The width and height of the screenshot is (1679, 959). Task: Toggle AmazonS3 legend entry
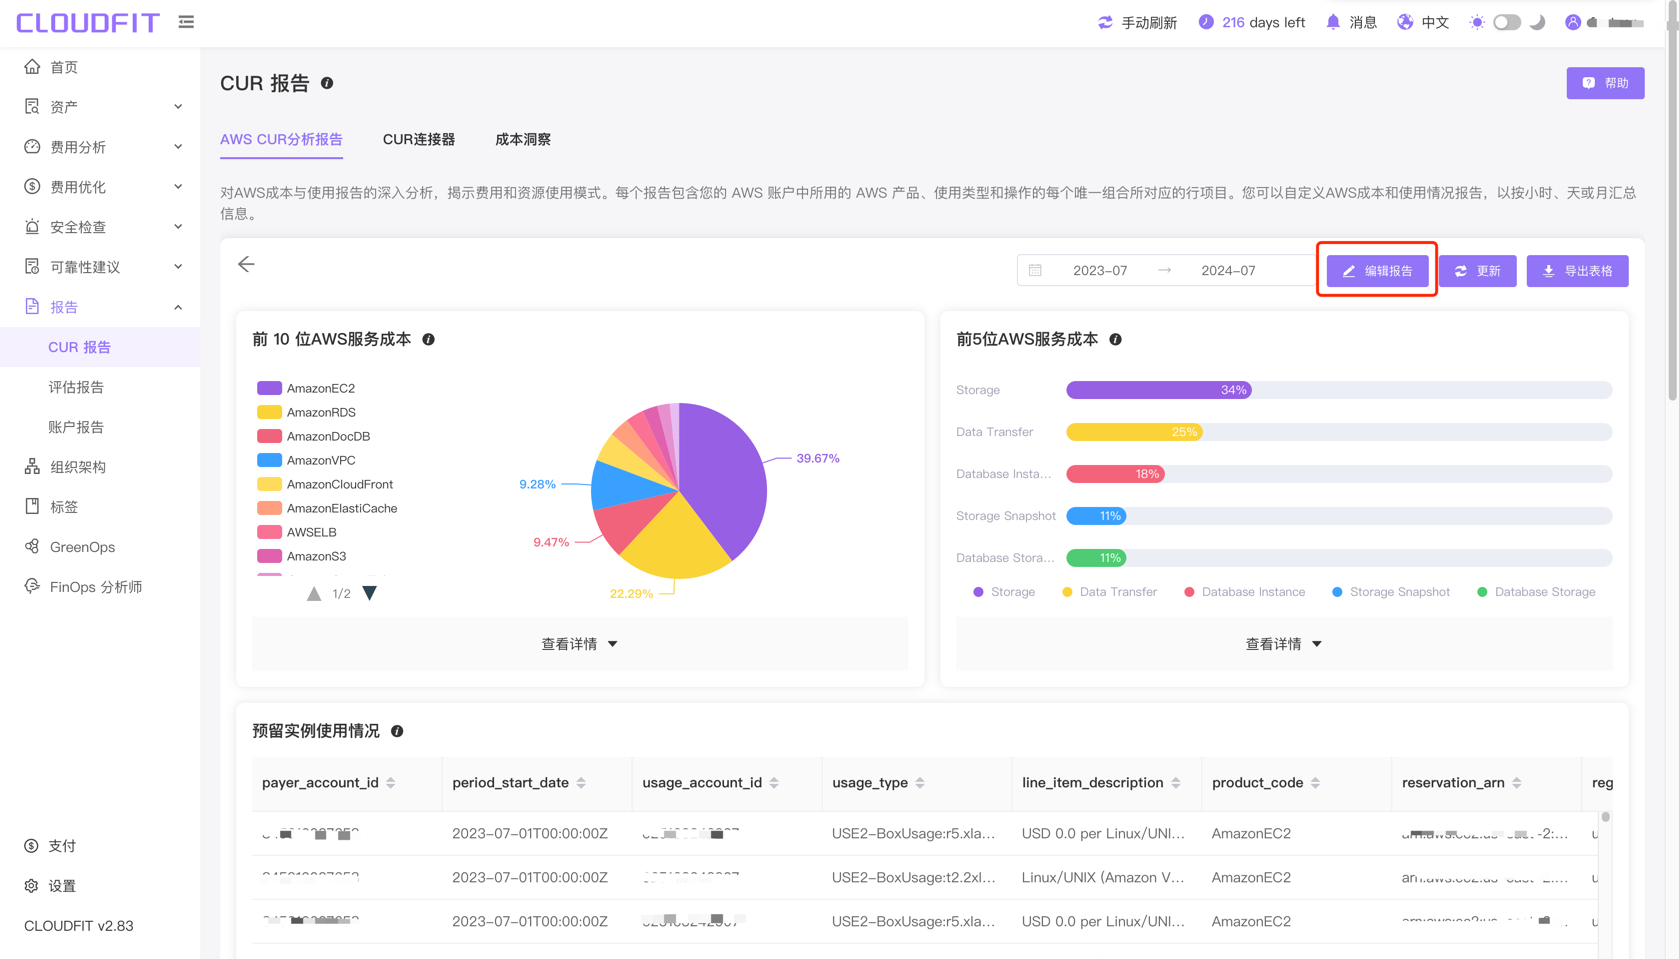click(301, 556)
